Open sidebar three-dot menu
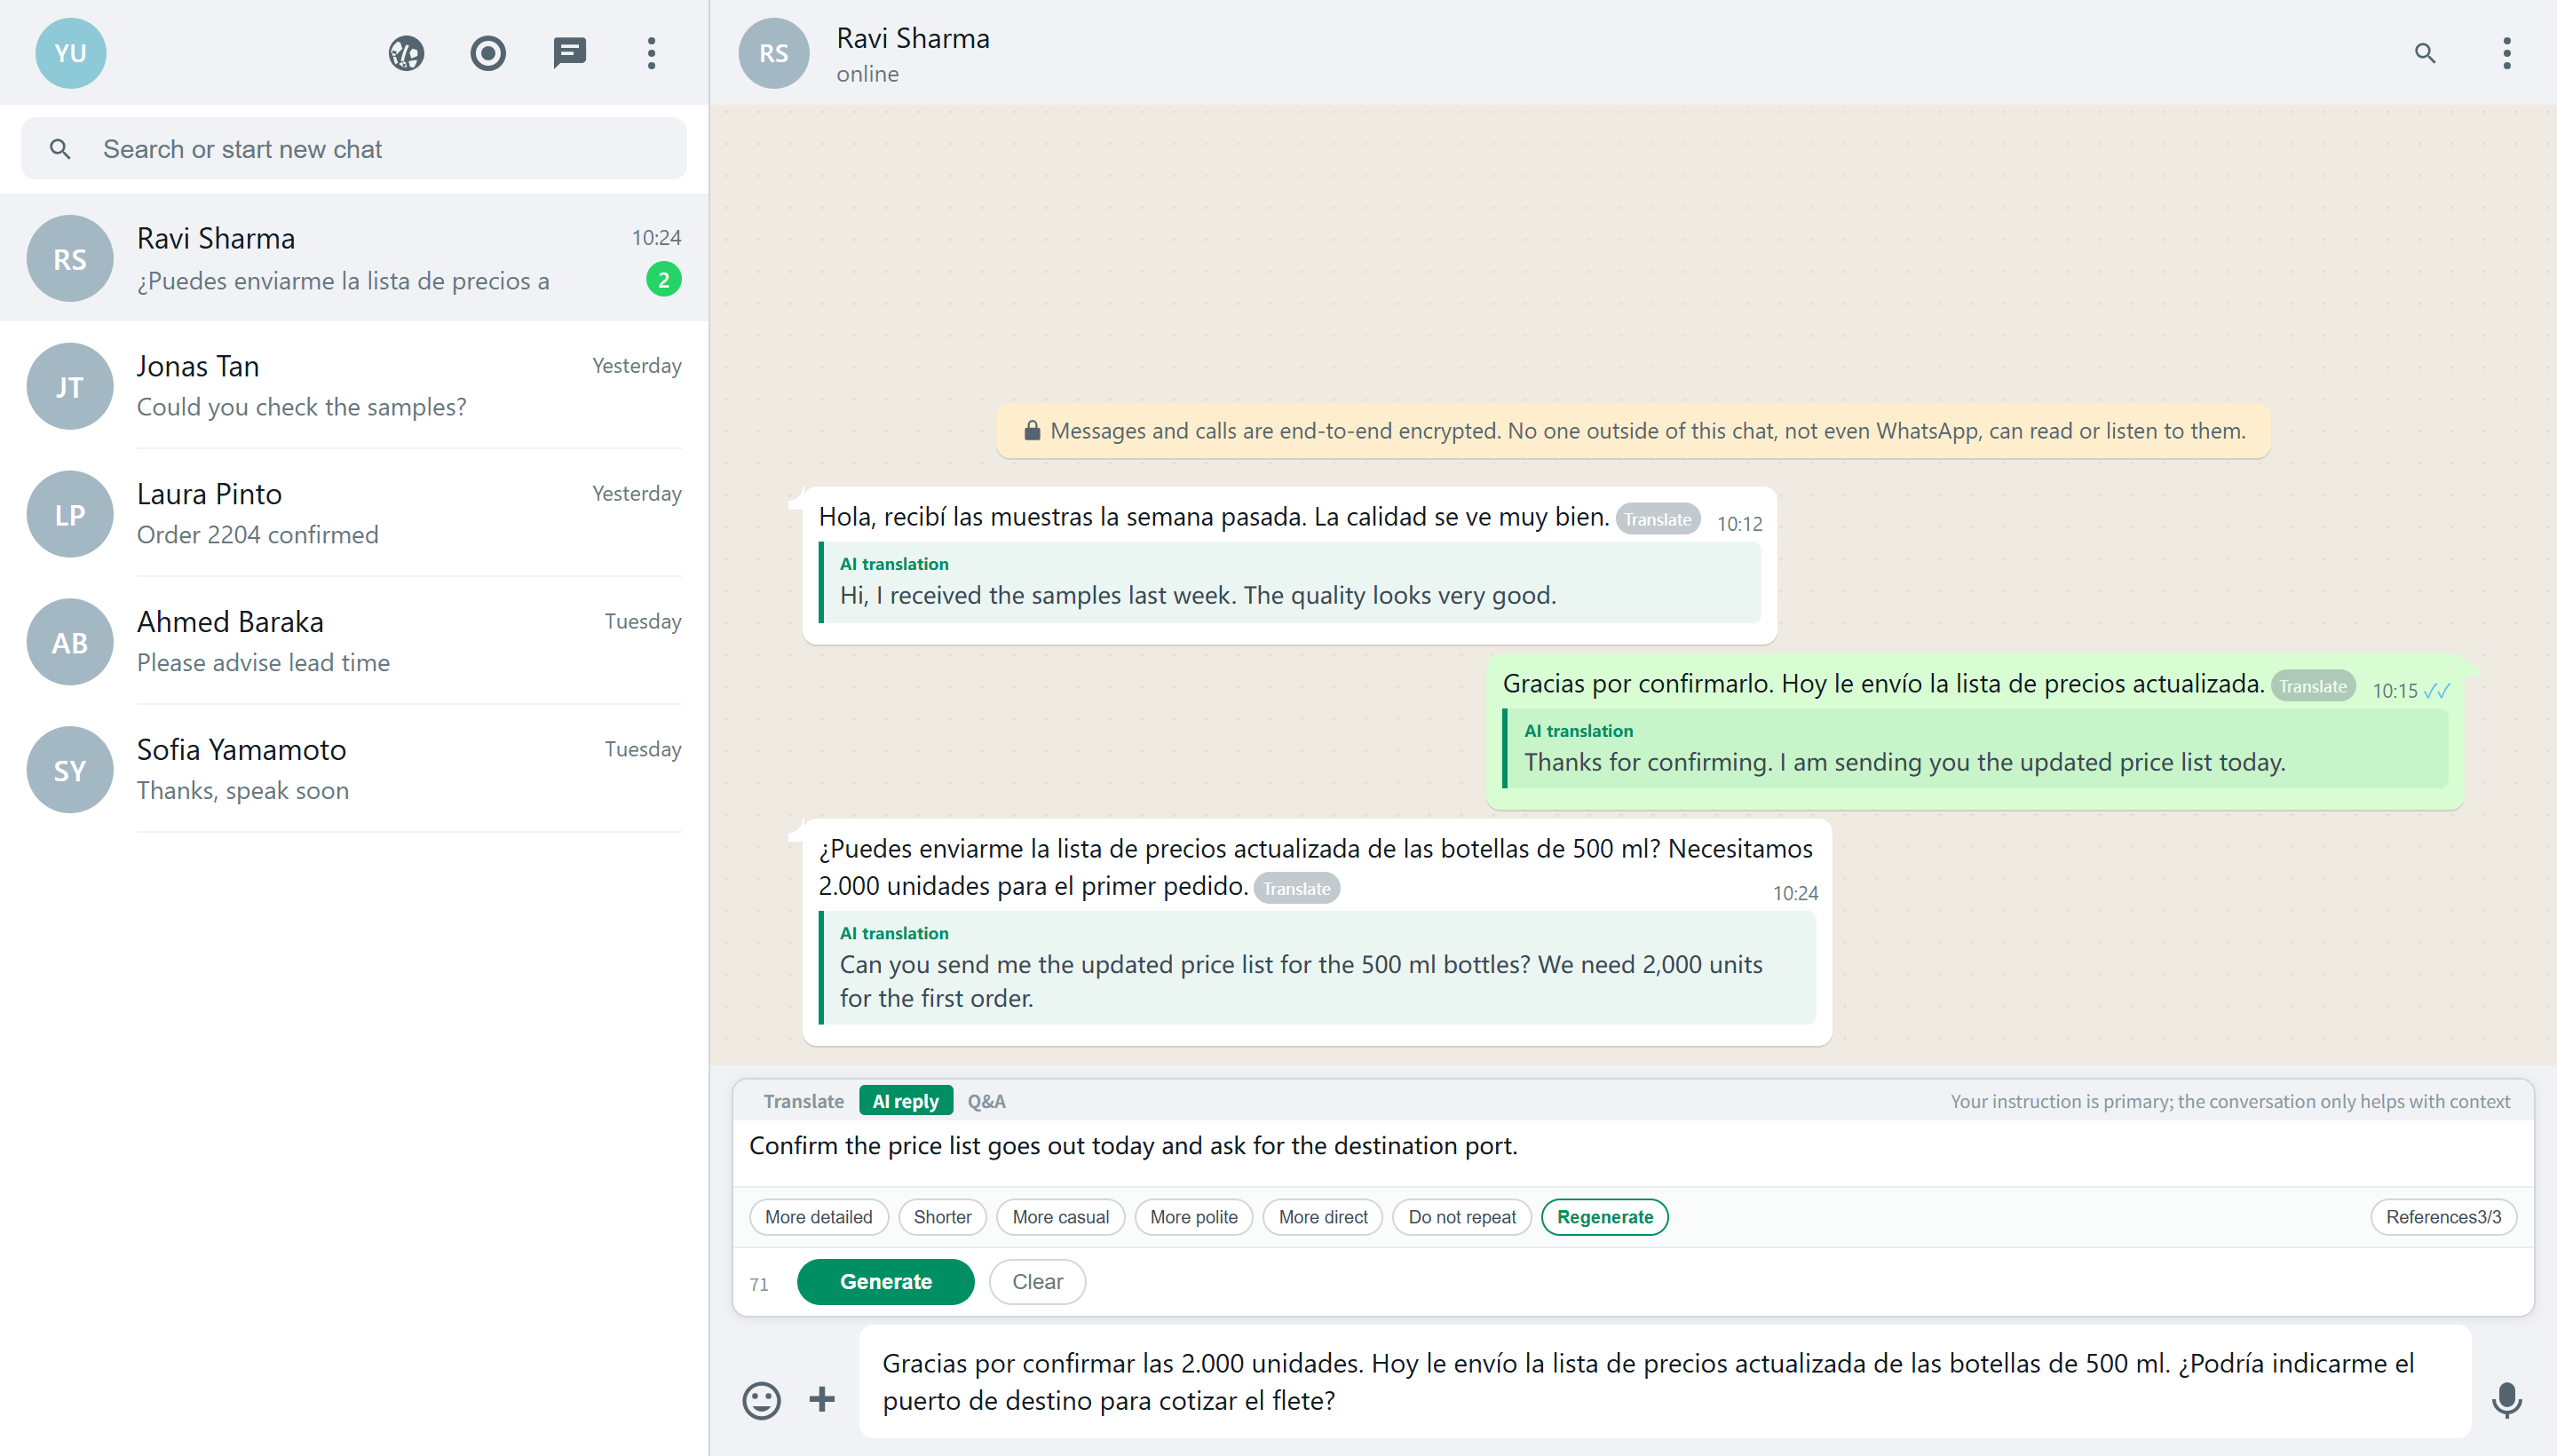This screenshot has height=1456, width=2557. [x=651, y=53]
